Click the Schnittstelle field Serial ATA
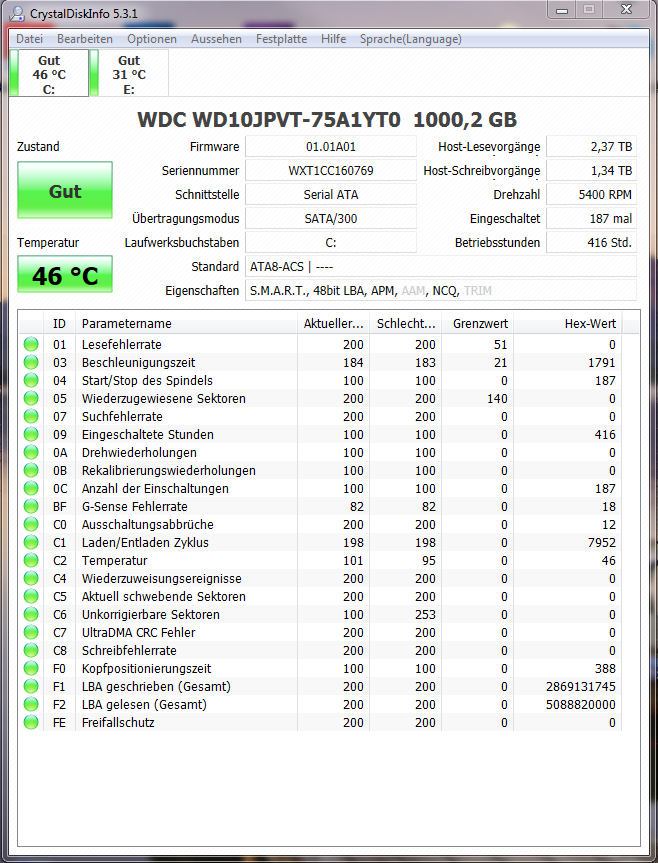Viewport: 658px width, 863px height. [x=331, y=195]
